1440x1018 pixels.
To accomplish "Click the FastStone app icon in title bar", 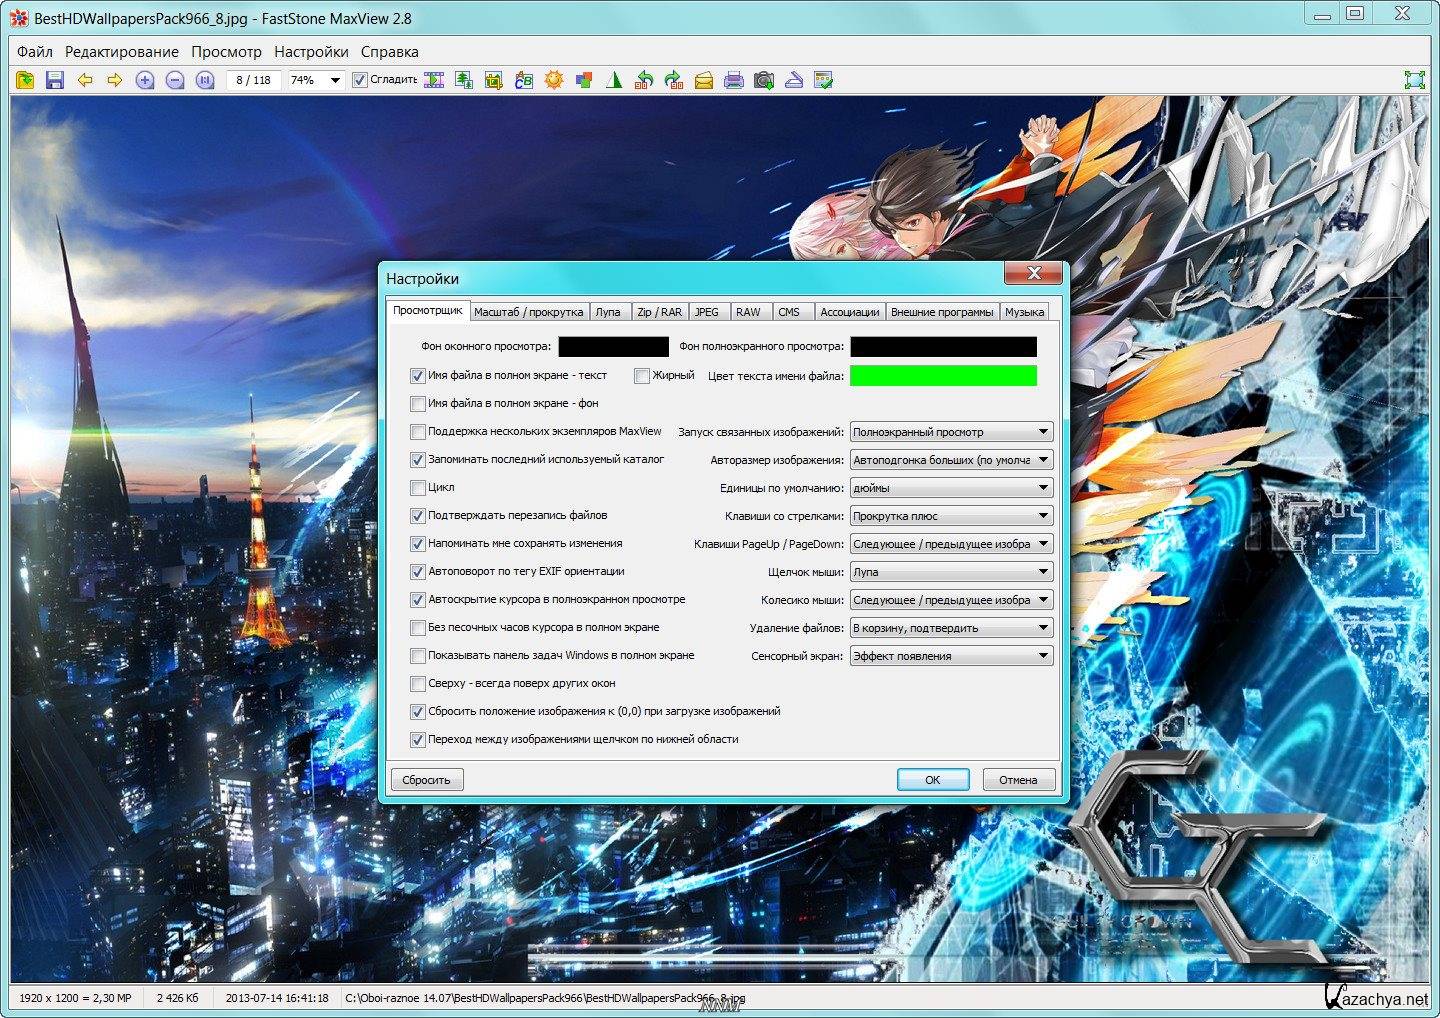I will click(x=19, y=18).
